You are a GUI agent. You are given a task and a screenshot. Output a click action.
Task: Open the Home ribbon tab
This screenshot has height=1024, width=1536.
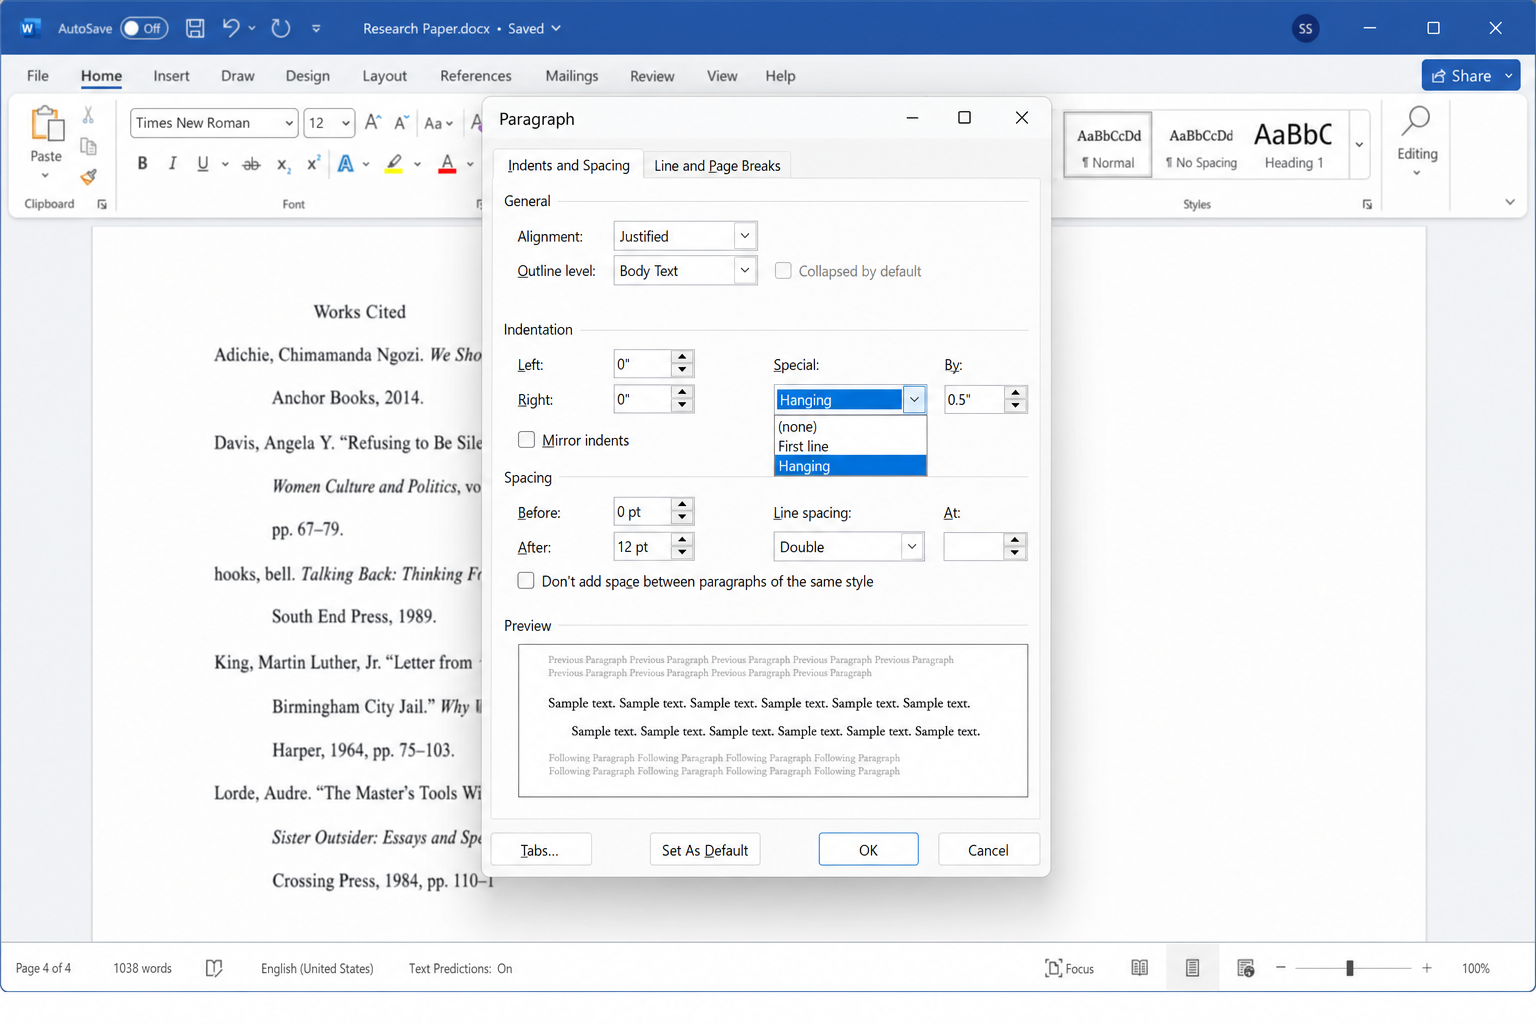pos(101,76)
